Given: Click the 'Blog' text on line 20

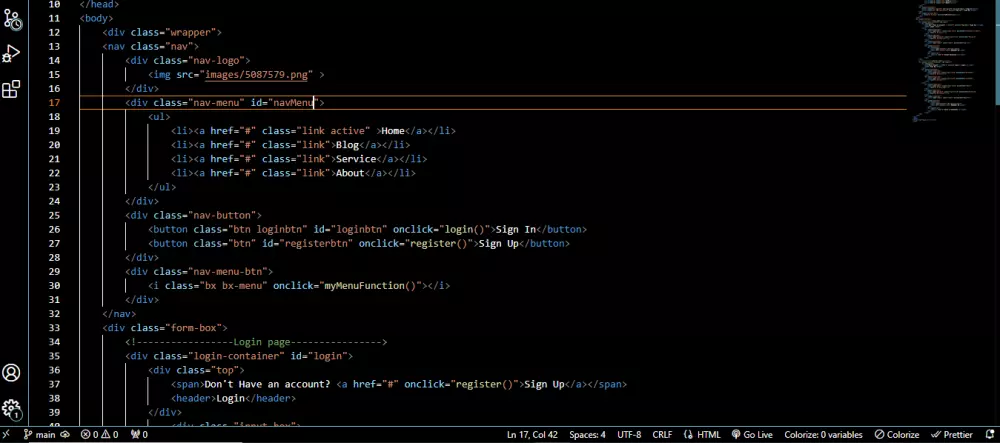Looking at the screenshot, I should 348,145.
